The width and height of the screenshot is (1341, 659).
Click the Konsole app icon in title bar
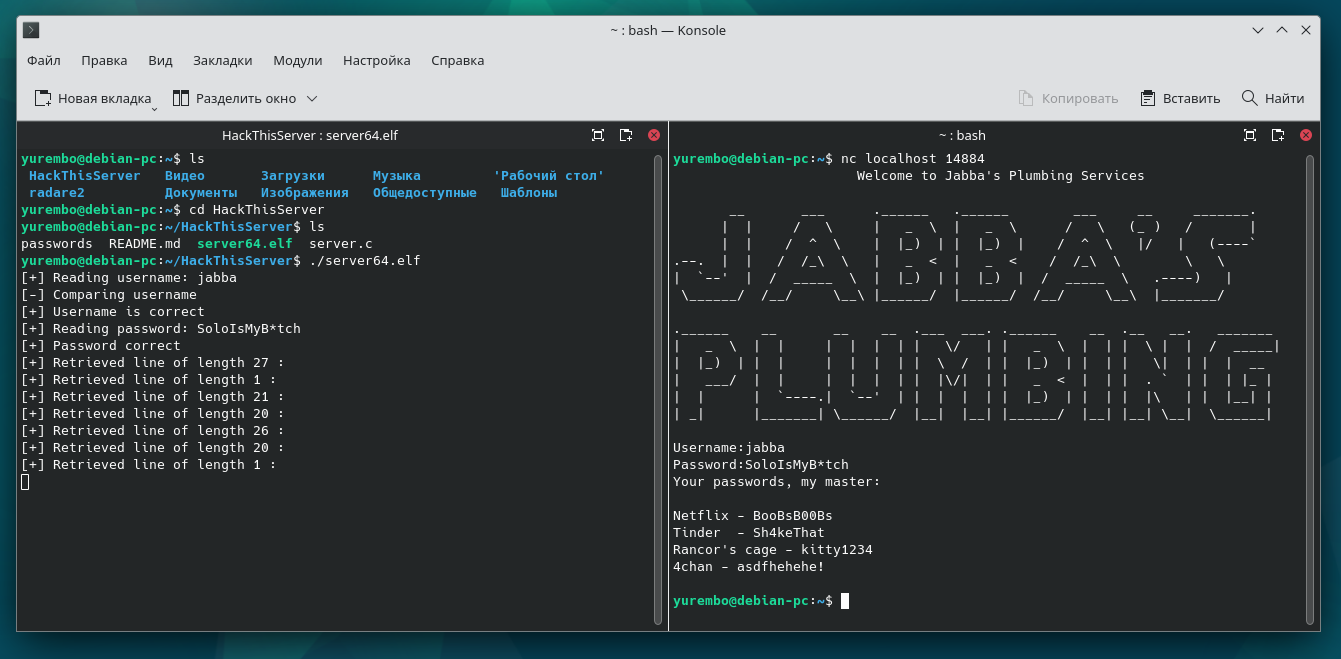pos(31,30)
